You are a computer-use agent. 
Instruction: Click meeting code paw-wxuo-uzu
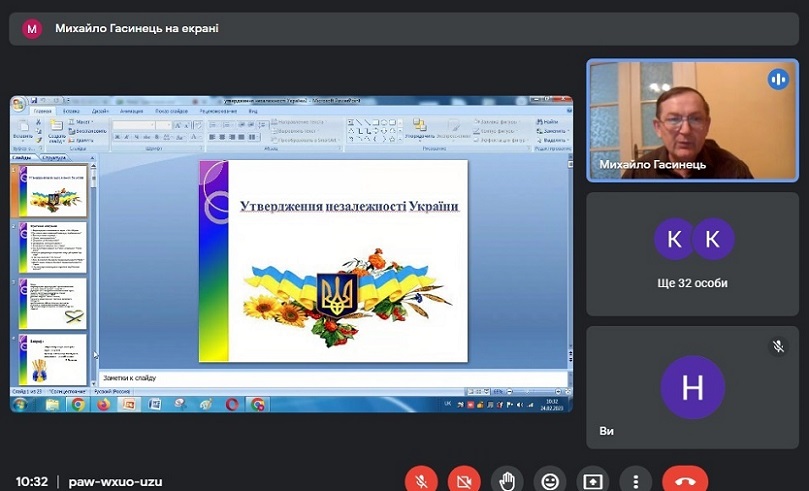coord(116,482)
